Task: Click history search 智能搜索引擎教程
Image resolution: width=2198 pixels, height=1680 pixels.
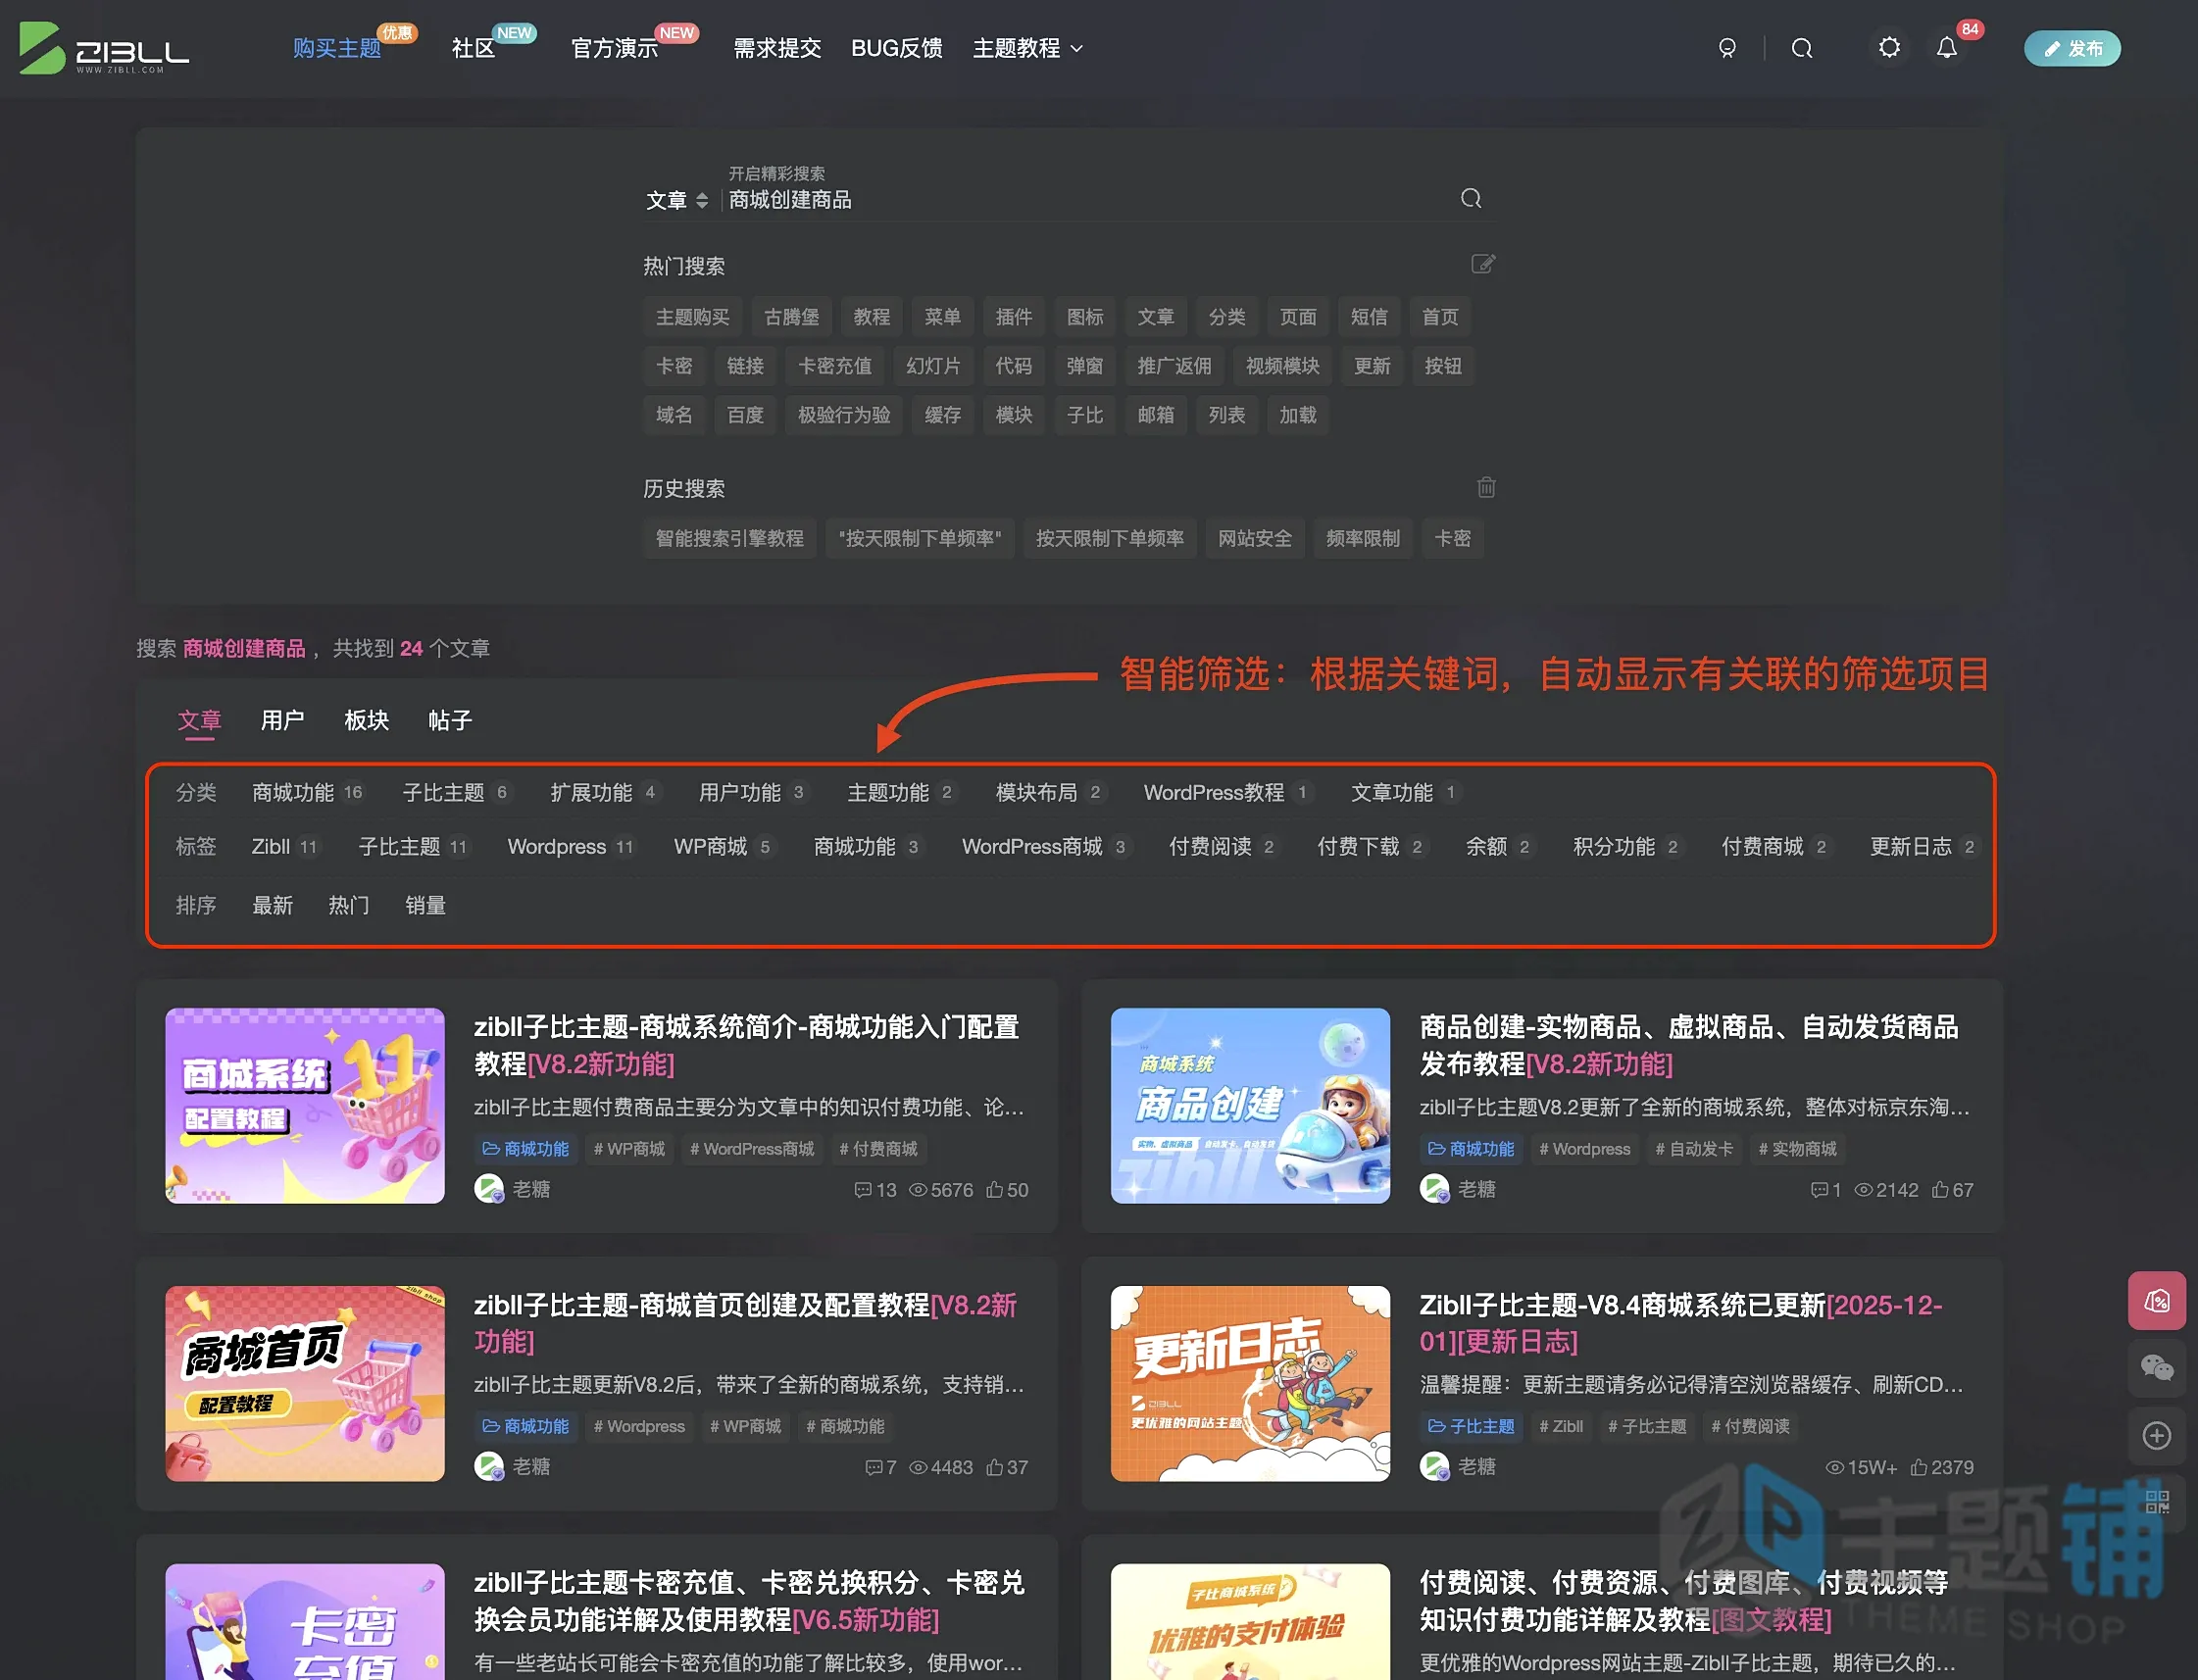Action: pyautogui.click(x=729, y=539)
